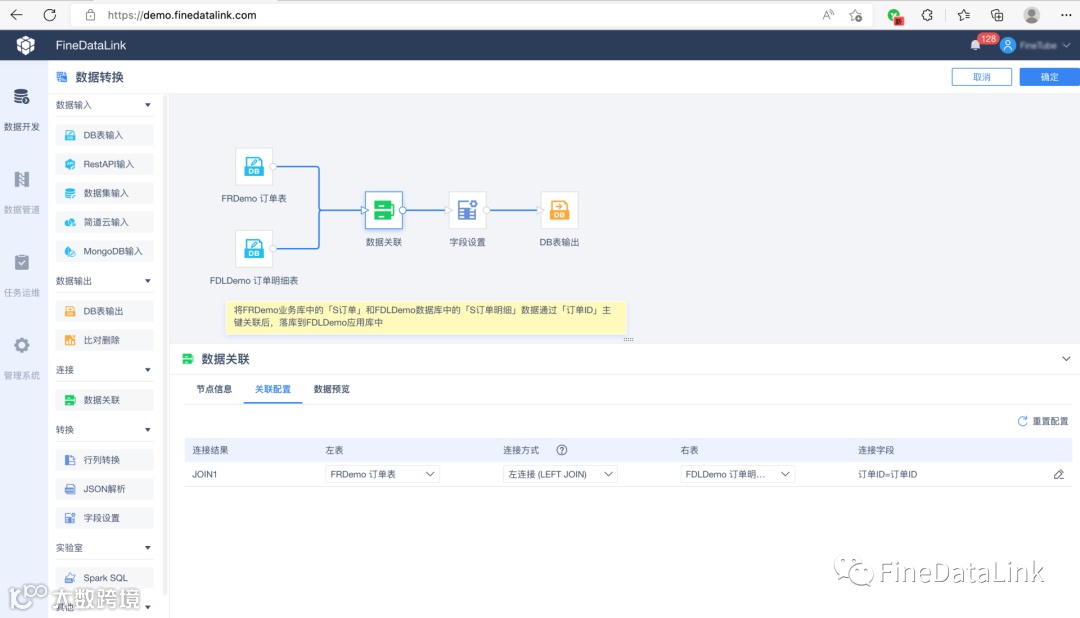Pick DB表输入 from the component list
Image resolution: width=1080 pixels, height=618 pixels.
click(105, 135)
